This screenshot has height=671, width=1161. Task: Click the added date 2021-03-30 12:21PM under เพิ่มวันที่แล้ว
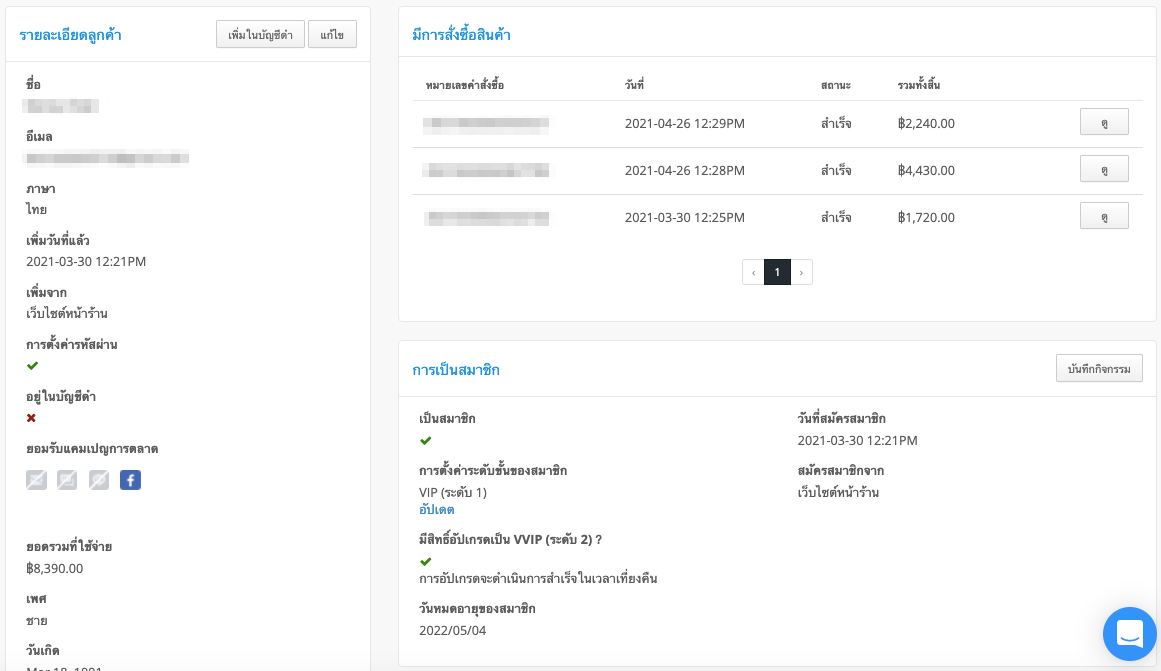[x=86, y=261]
